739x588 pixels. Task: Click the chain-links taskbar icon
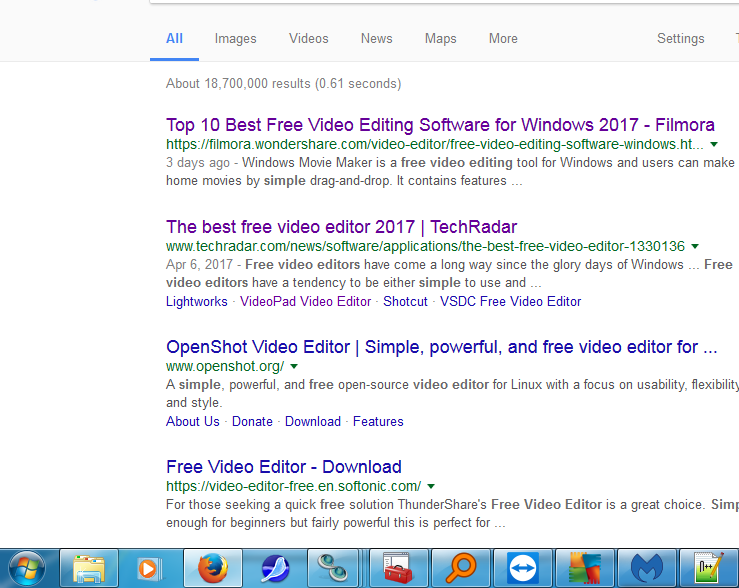click(x=333, y=569)
